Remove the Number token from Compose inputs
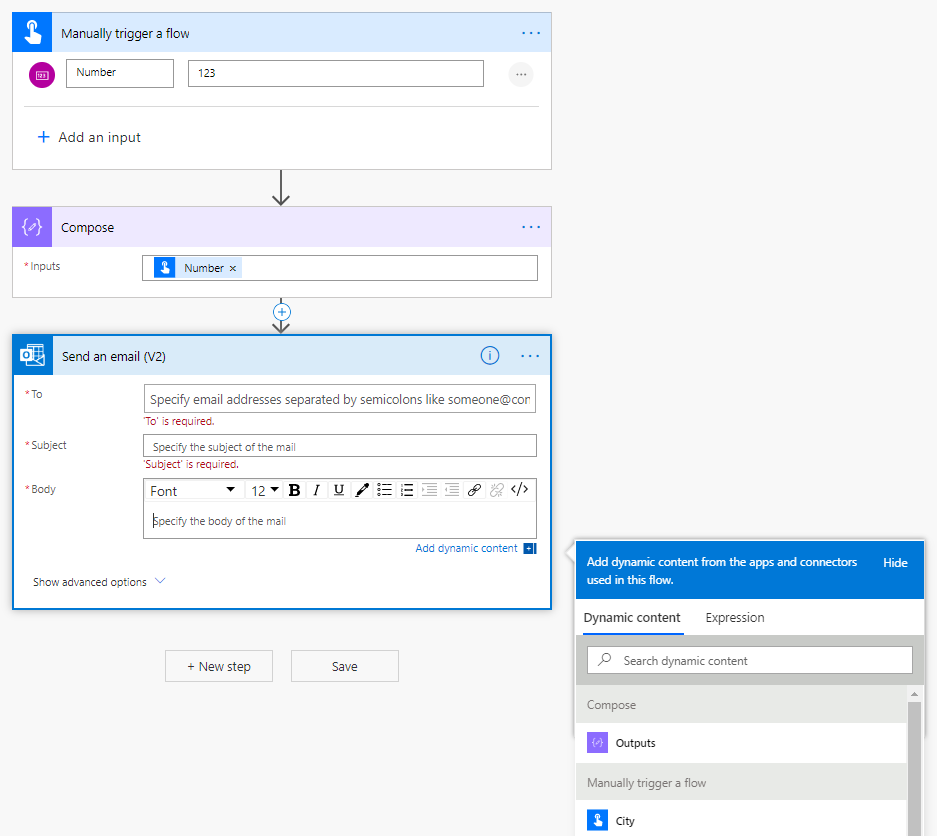 pyautogui.click(x=232, y=267)
